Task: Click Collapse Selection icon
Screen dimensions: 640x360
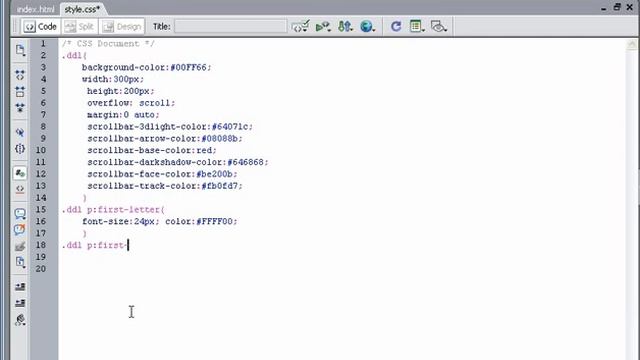Action: (20, 91)
